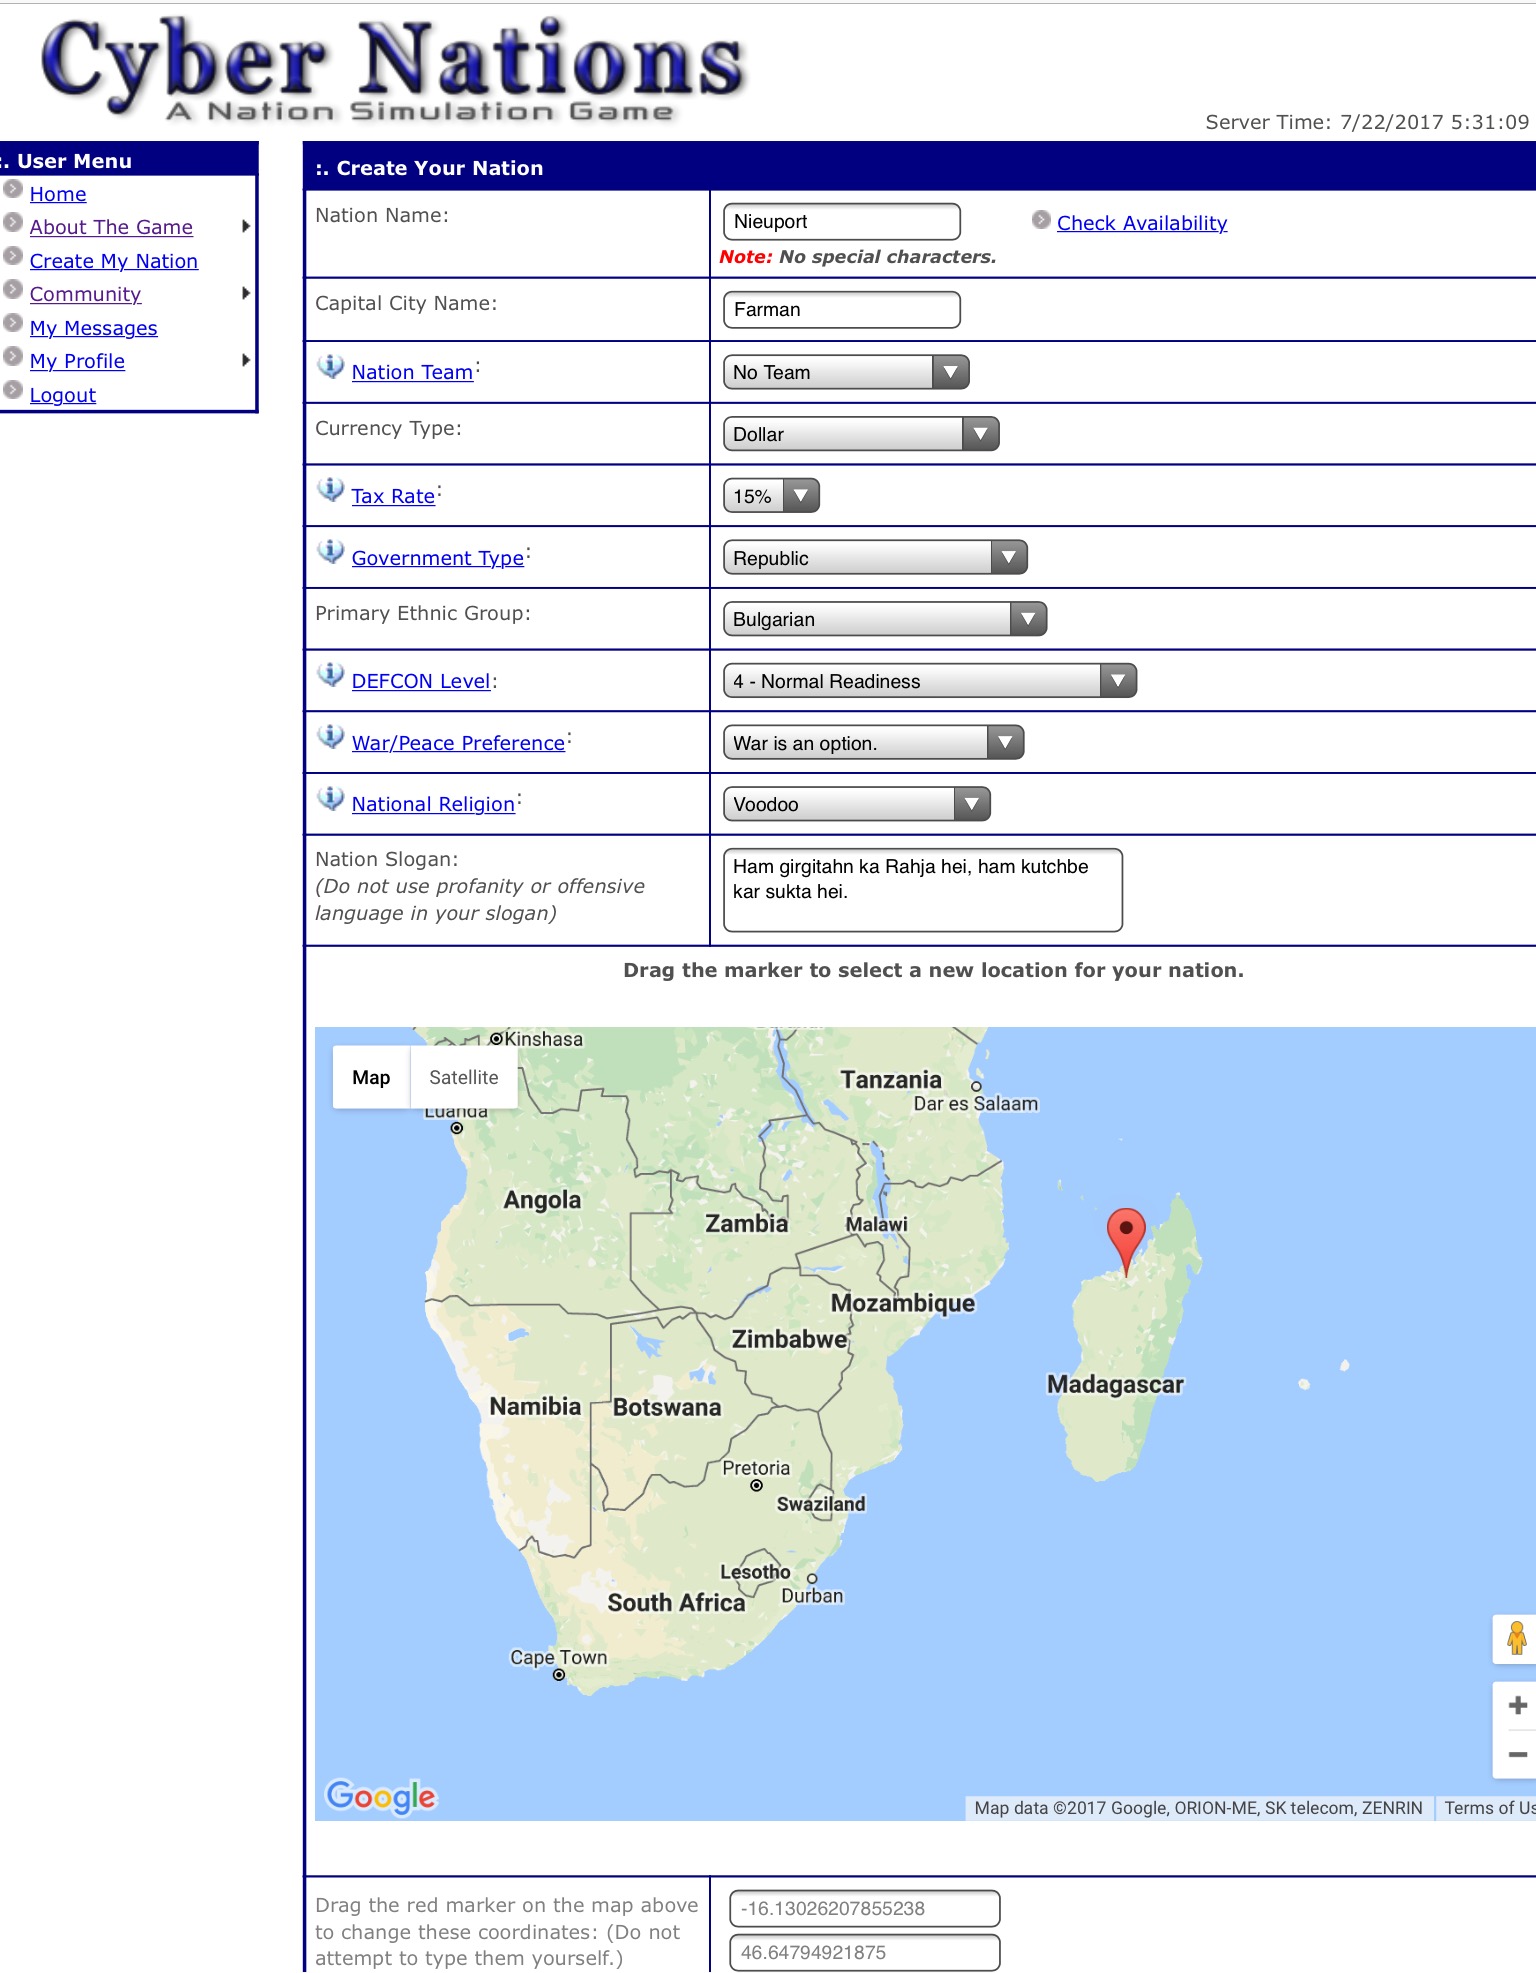Click the Nation Slogan text area
This screenshot has height=1973, width=1536.
[x=922, y=890]
